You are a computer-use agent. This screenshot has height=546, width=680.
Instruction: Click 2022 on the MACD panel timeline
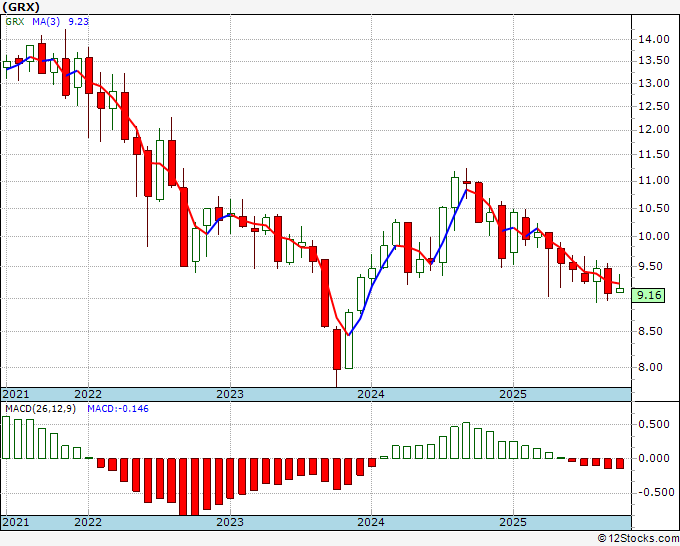[x=88, y=522]
